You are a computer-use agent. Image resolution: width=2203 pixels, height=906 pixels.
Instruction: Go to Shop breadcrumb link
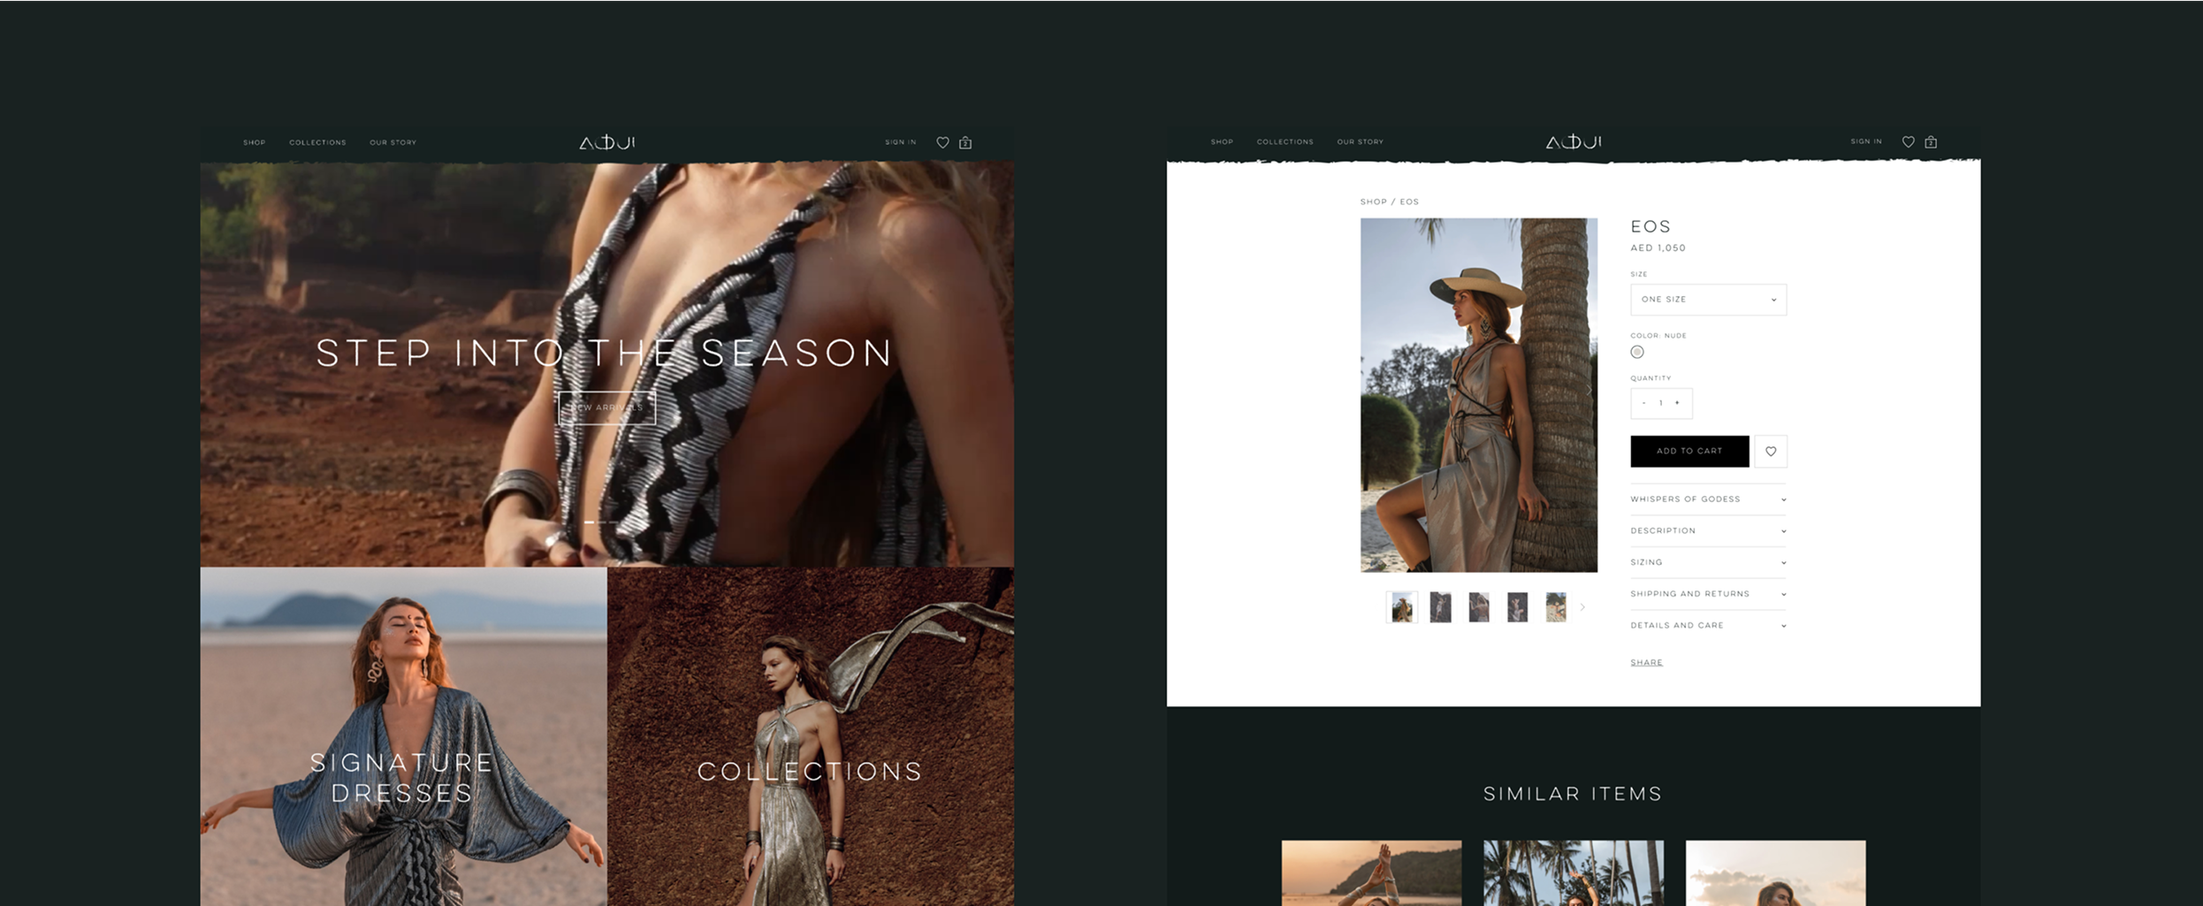pyautogui.click(x=1373, y=202)
